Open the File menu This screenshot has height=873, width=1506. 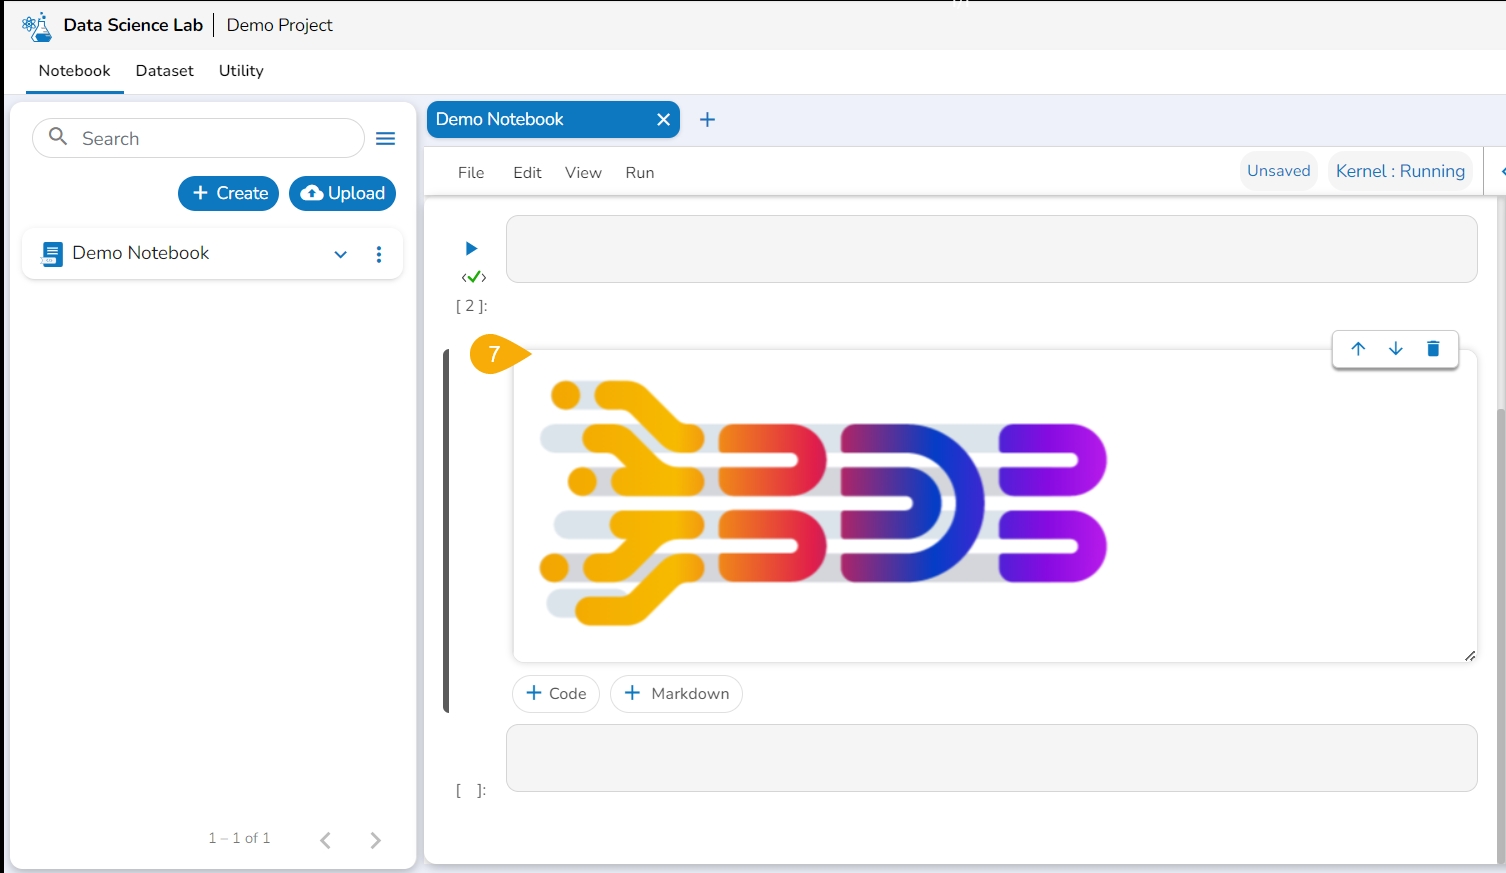click(471, 173)
